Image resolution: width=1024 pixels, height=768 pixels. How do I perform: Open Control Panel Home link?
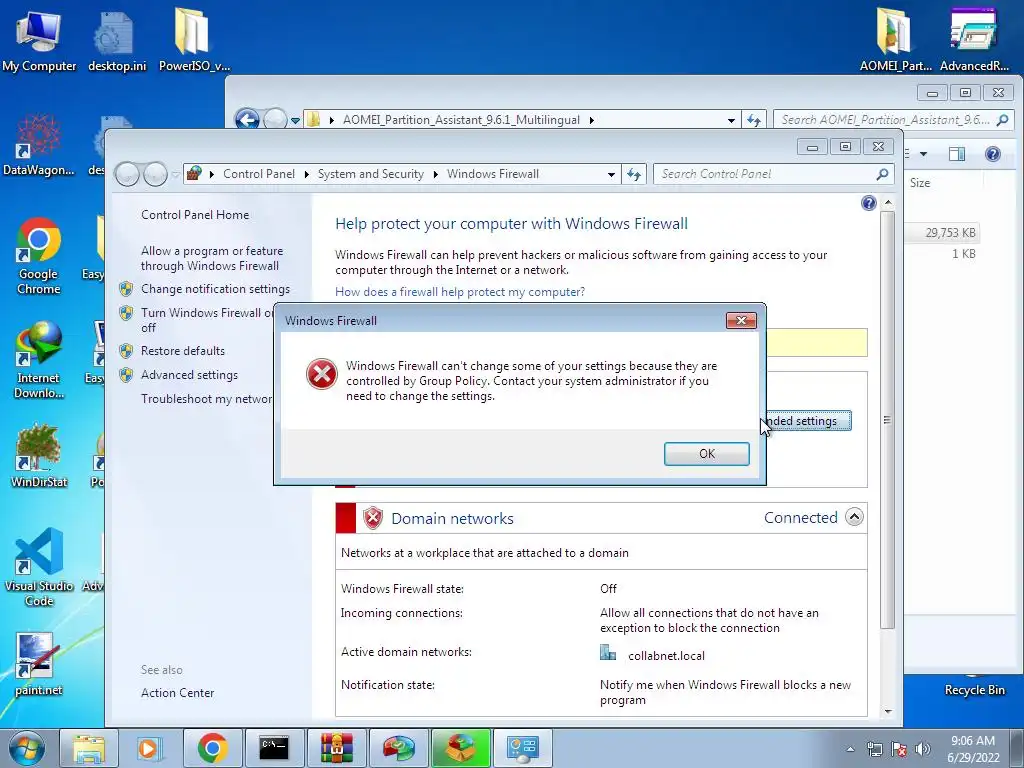click(x=195, y=215)
